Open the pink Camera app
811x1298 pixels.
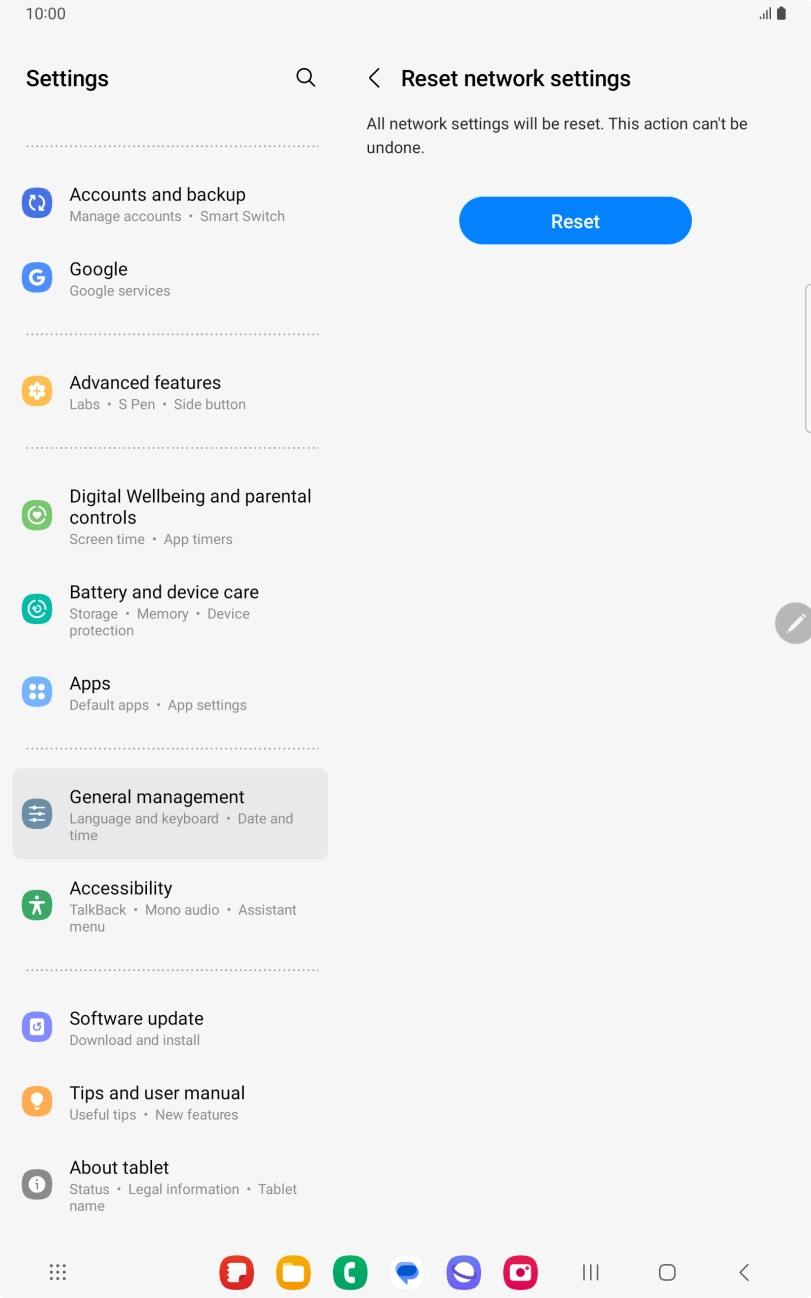[520, 1272]
